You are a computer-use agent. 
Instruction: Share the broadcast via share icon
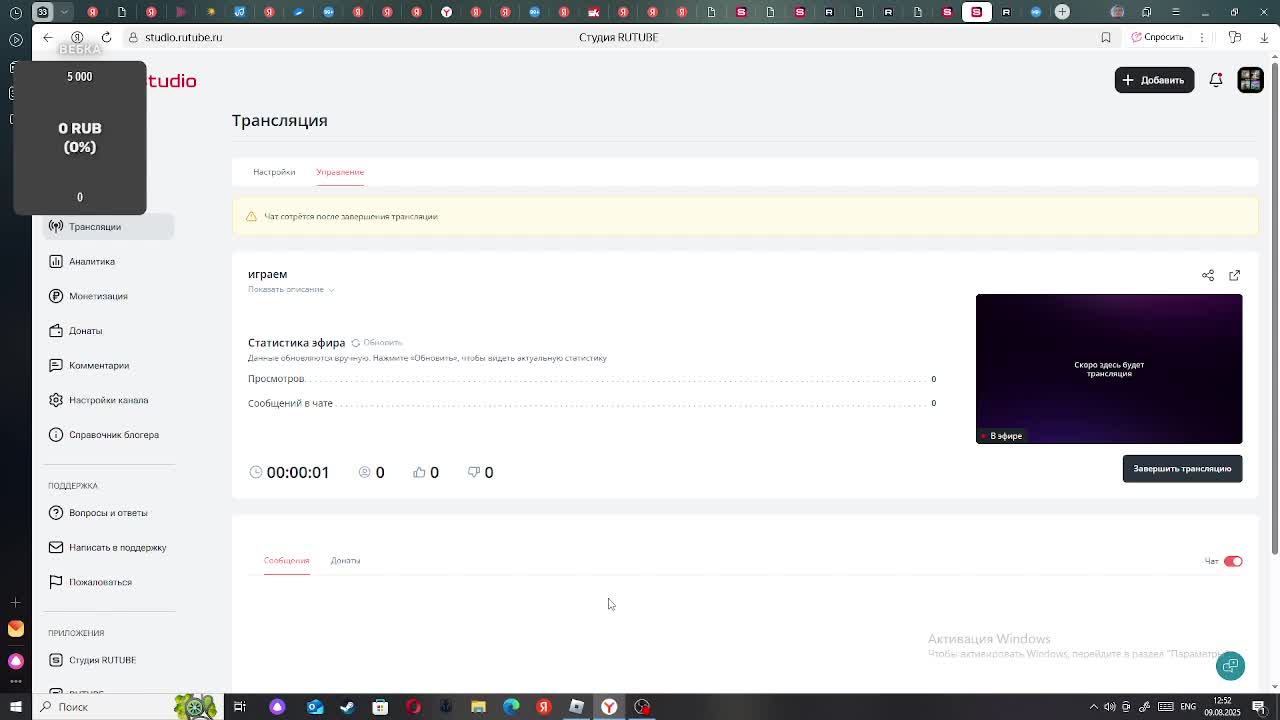coord(1208,275)
